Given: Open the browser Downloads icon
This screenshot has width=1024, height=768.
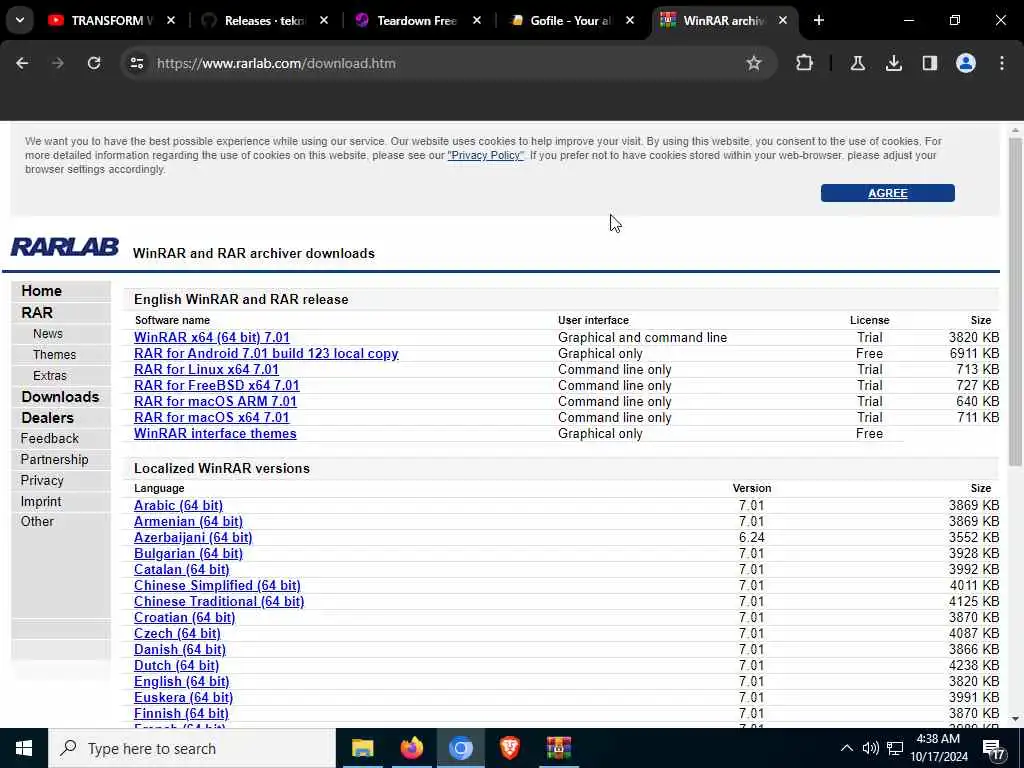Looking at the screenshot, I should (893, 63).
